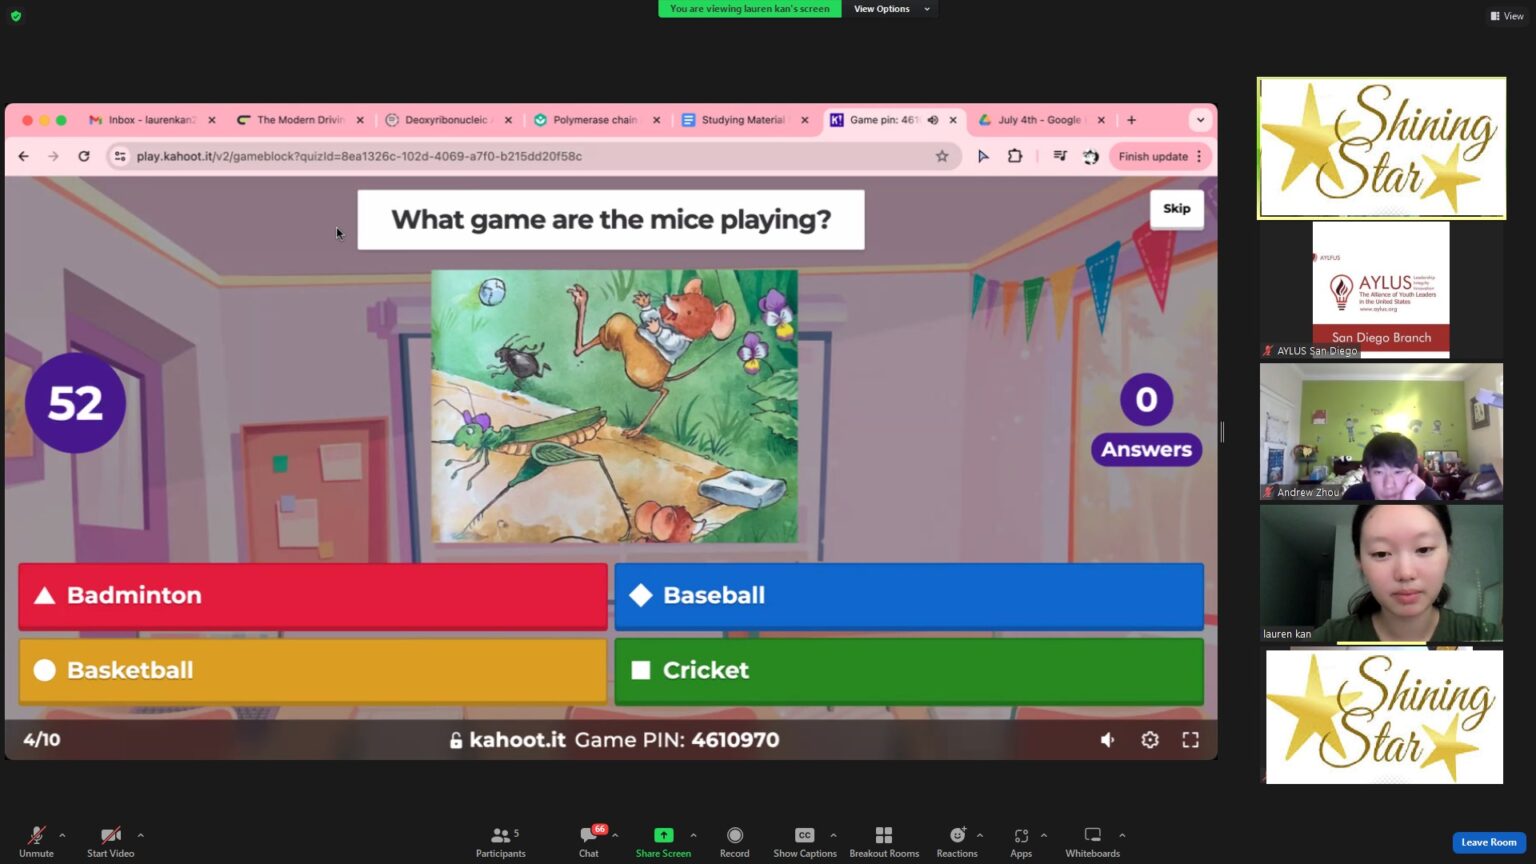Expand video options arrow next to Start Video
Image resolution: width=1536 pixels, height=864 pixels.
pos(140,835)
